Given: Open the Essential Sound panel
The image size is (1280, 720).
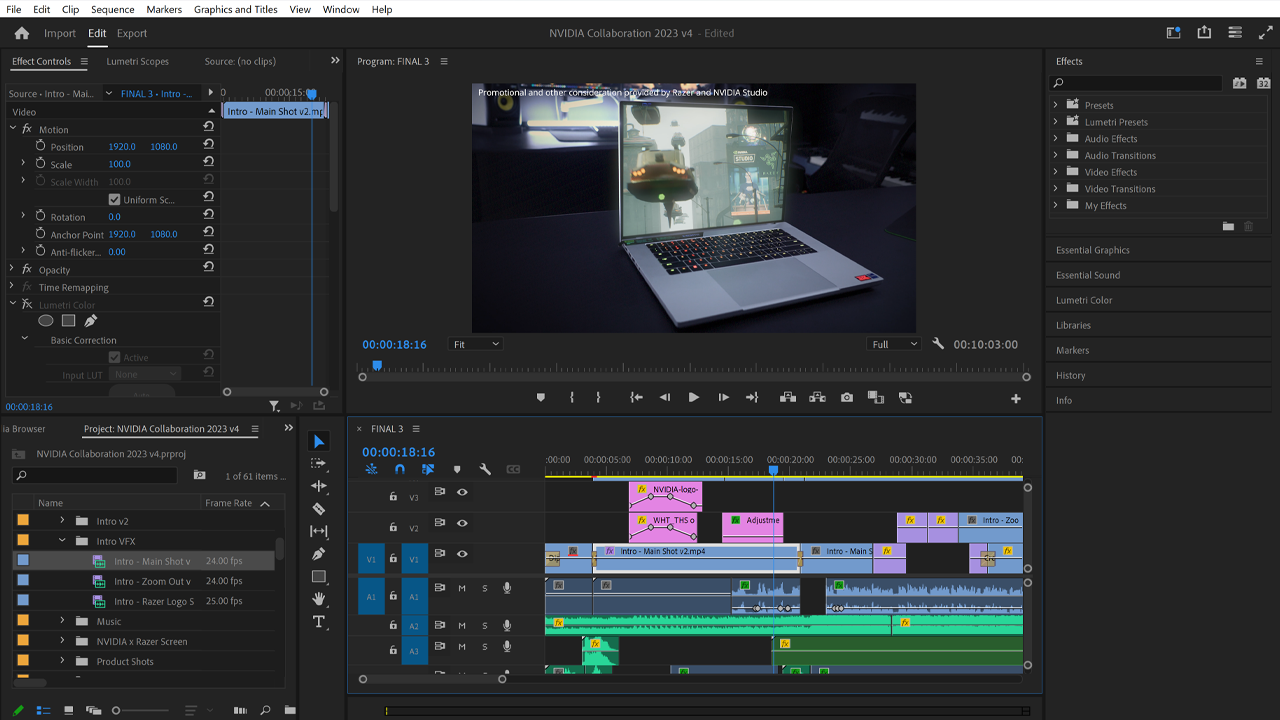Looking at the screenshot, I should (1088, 275).
